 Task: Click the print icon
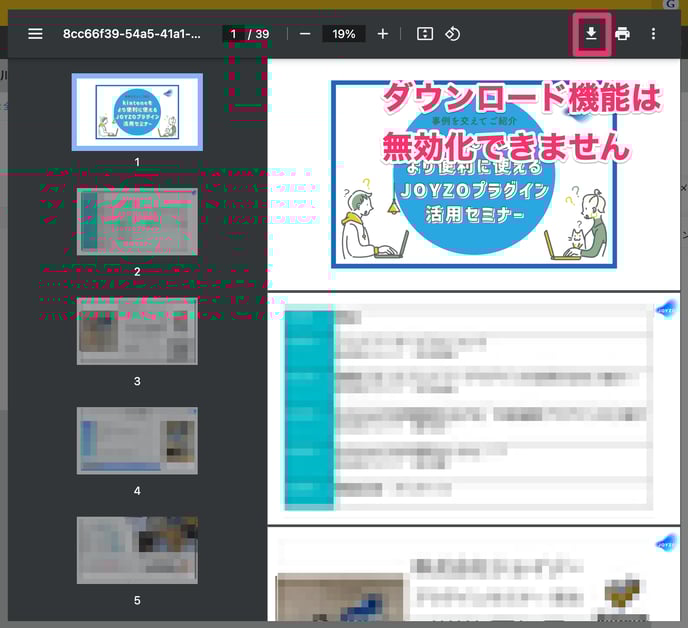click(622, 34)
